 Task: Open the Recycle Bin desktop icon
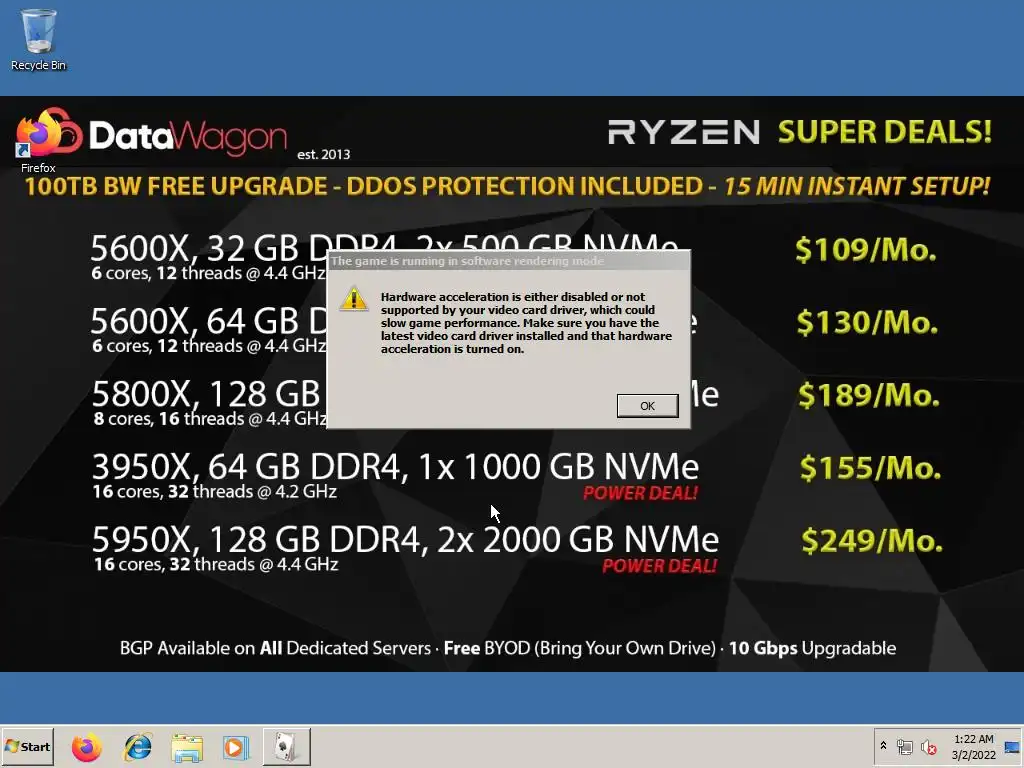pos(38,39)
